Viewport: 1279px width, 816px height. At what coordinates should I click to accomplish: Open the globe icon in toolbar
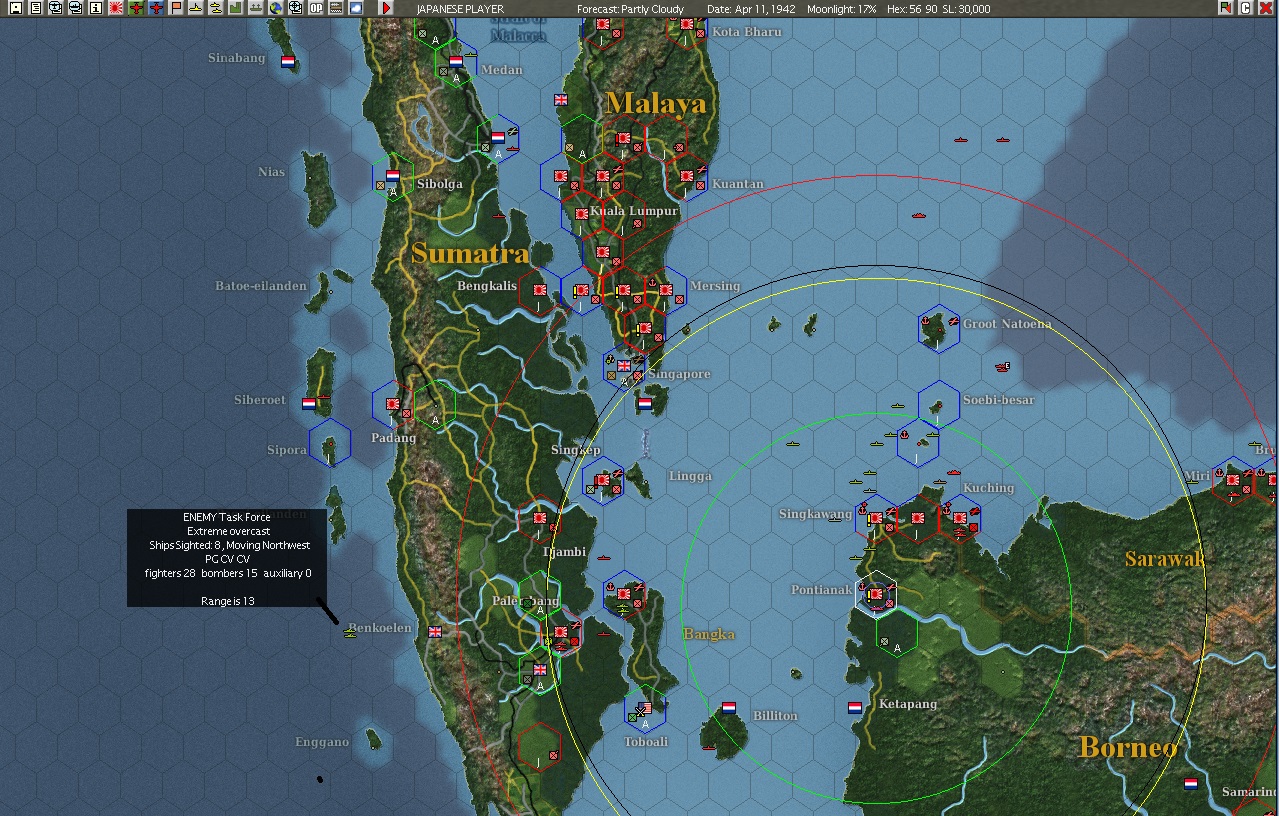click(275, 8)
